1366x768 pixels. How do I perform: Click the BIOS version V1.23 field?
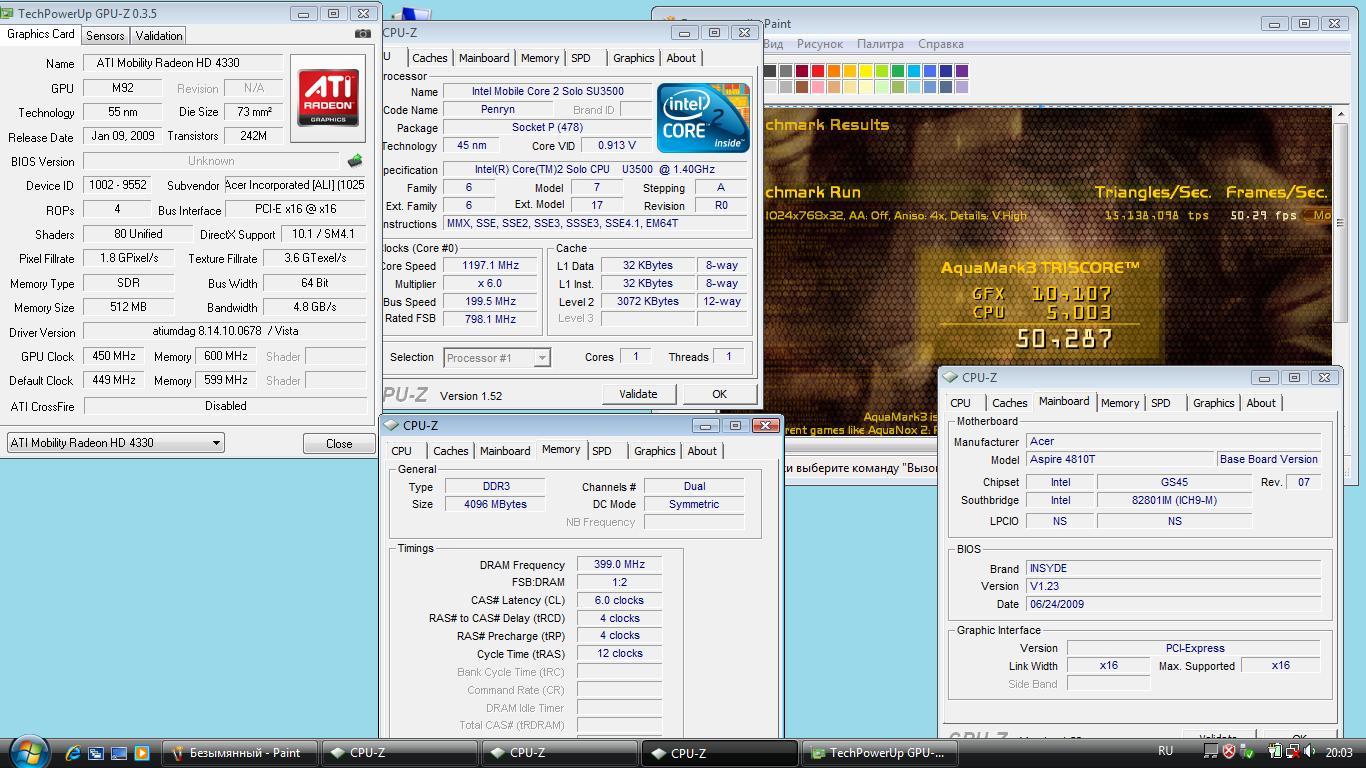[1173, 586]
